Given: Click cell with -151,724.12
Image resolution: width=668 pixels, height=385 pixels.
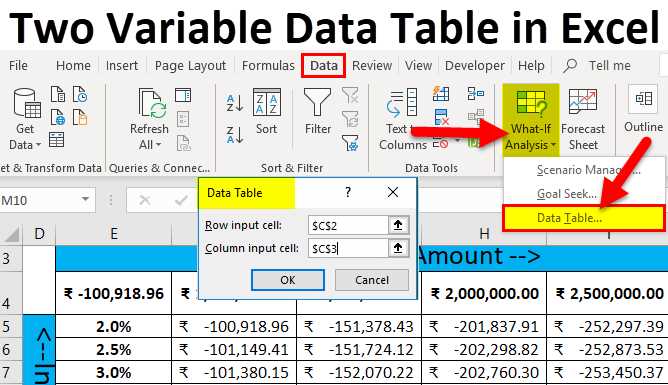Looking at the screenshot, I should [359, 350].
